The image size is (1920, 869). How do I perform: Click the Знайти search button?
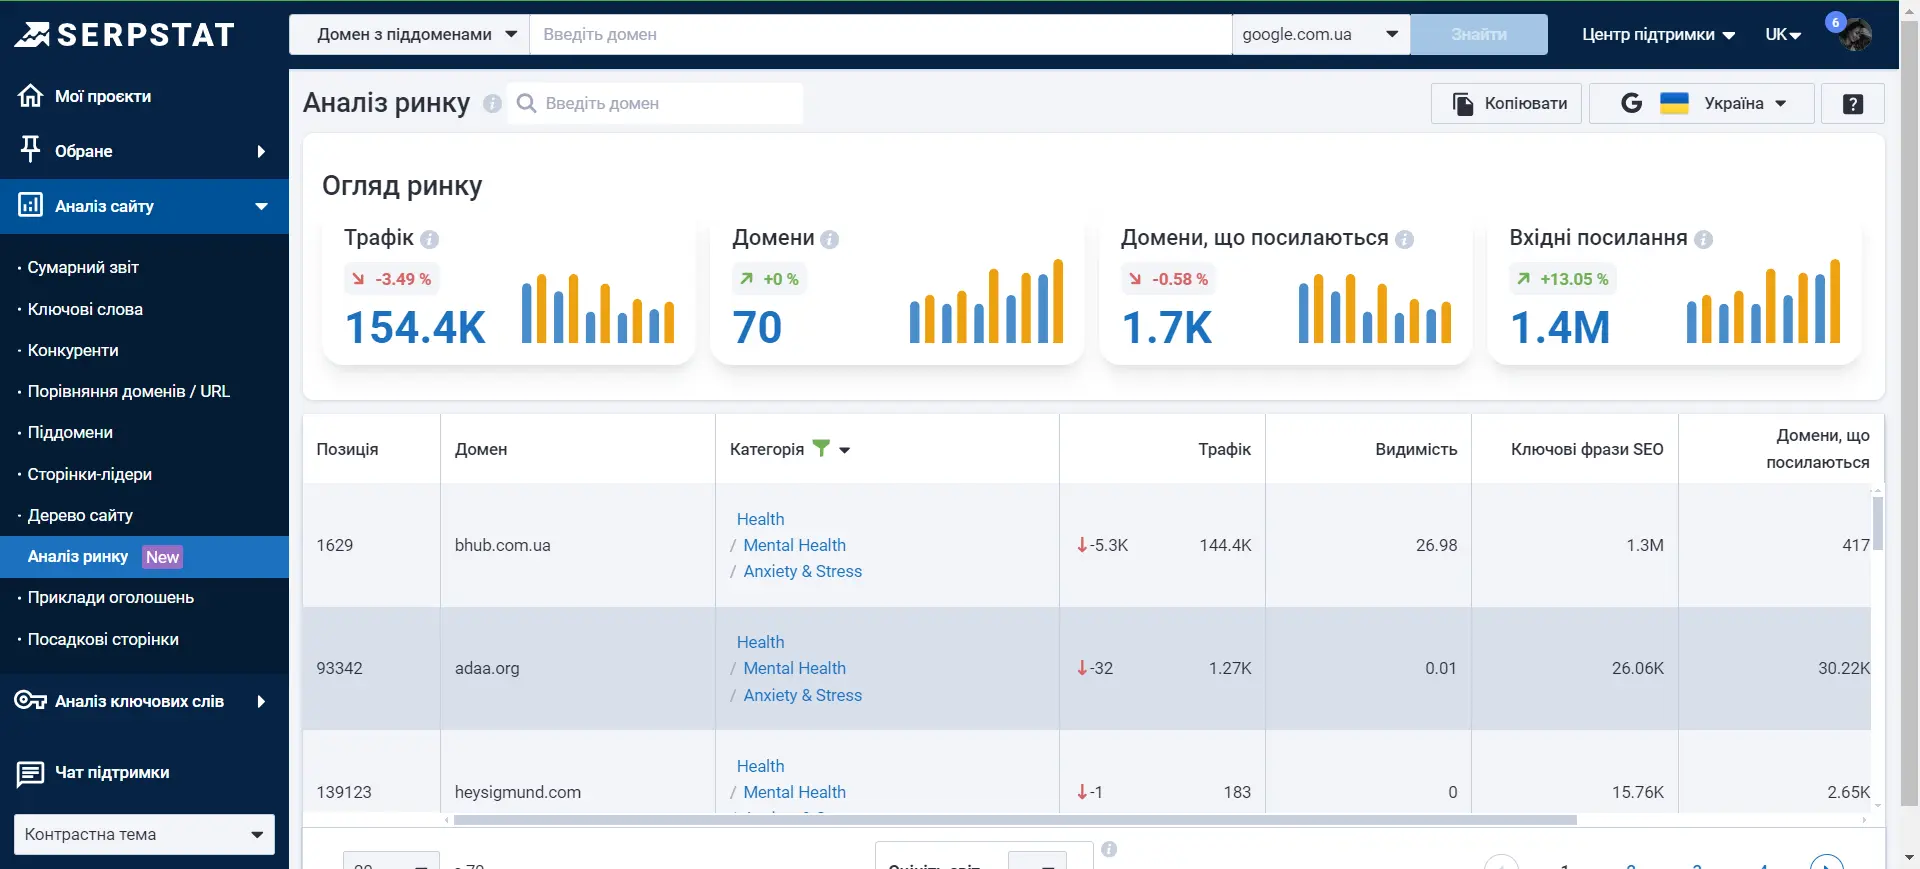click(x=1479, y=34)
